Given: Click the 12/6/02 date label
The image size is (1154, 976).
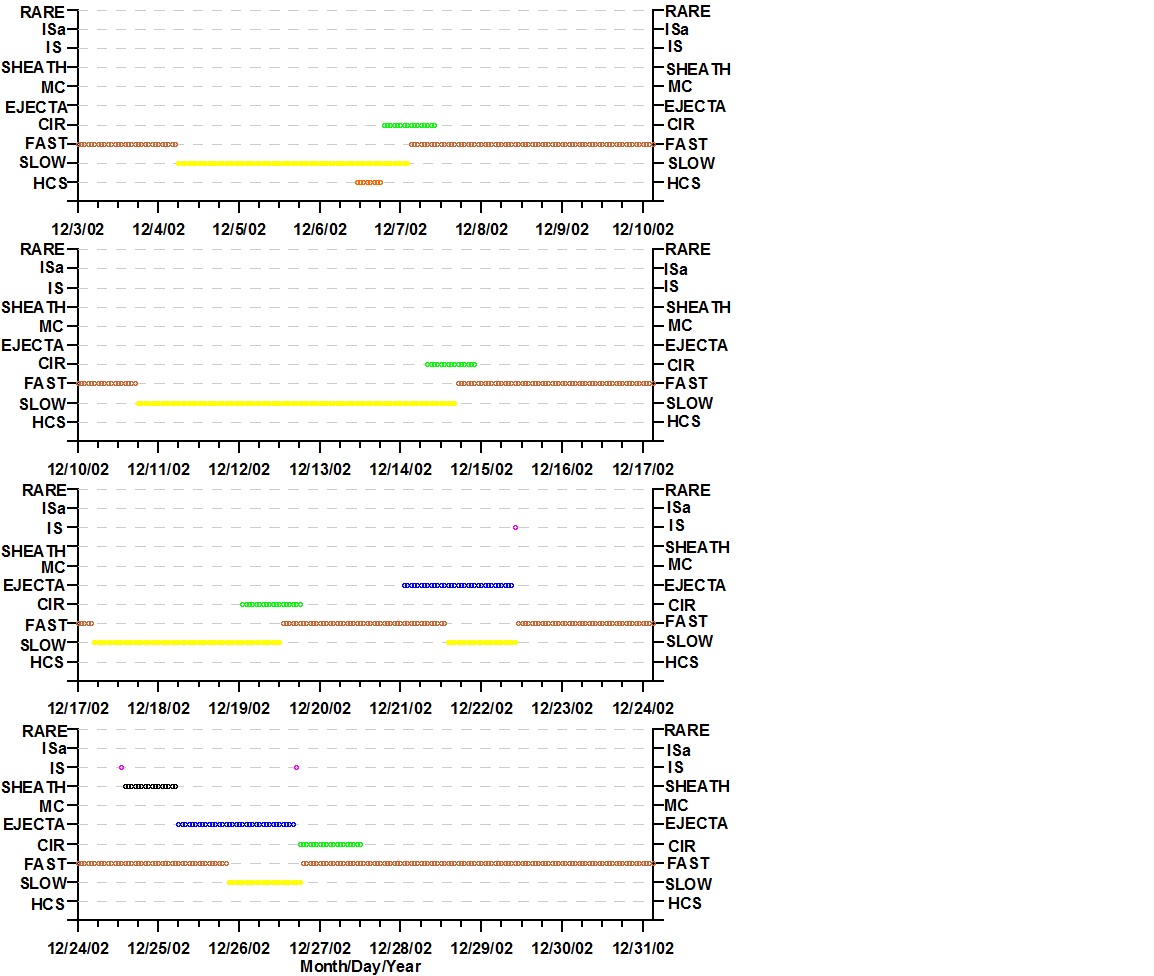Looking at the screenshot, I should coord(320,230).
